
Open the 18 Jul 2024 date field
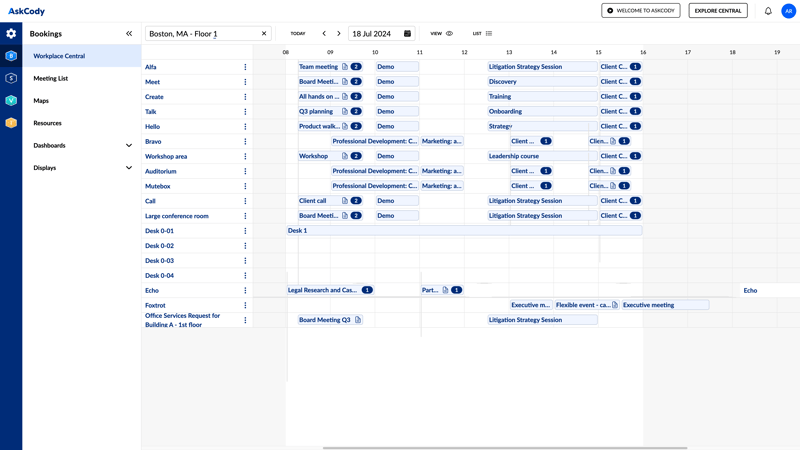[x=381, y=34]
